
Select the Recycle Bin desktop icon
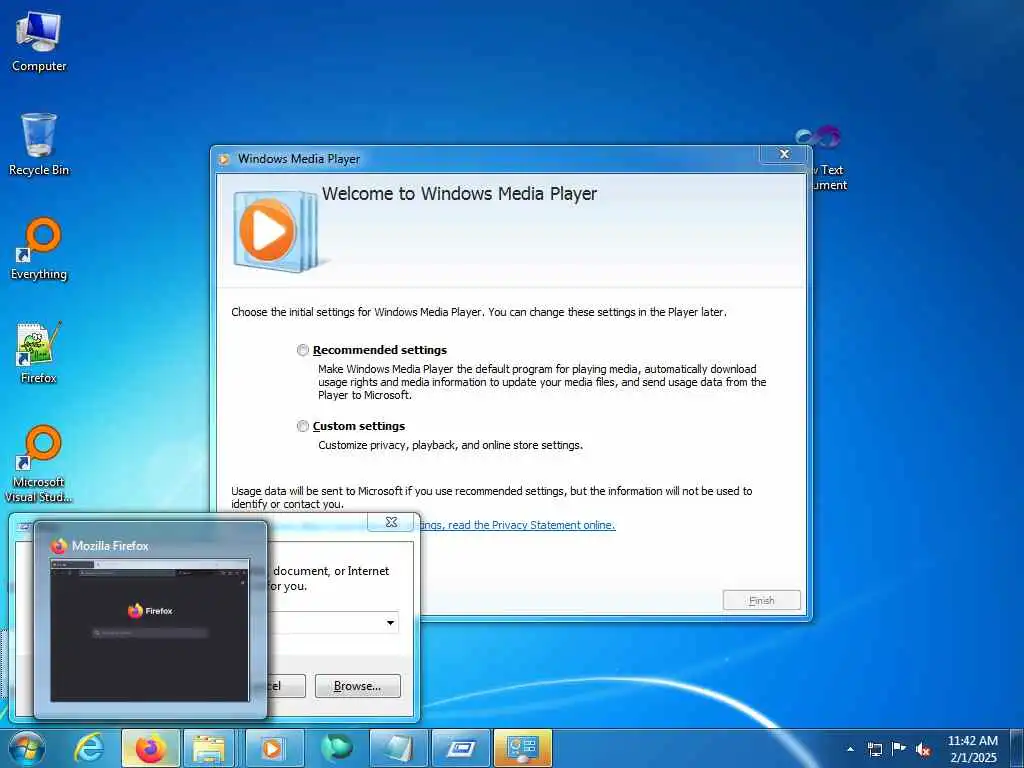pos(39,144)
